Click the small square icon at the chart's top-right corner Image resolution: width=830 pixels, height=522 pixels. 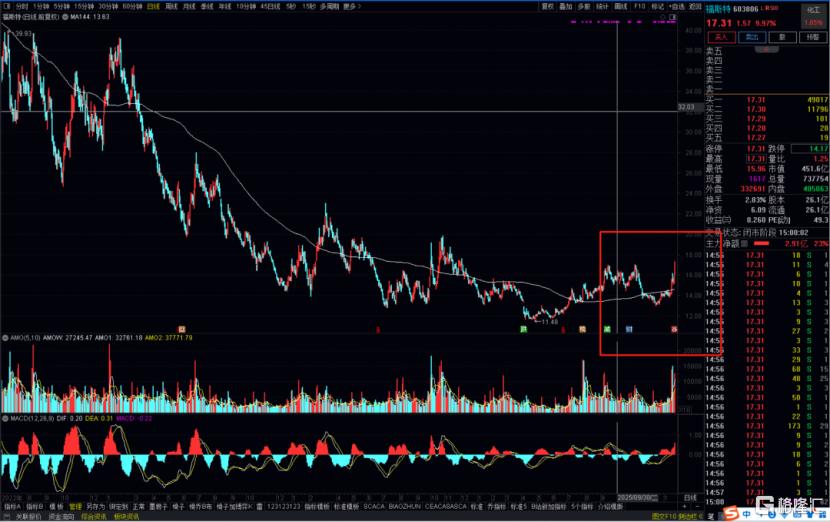point(673,17)
